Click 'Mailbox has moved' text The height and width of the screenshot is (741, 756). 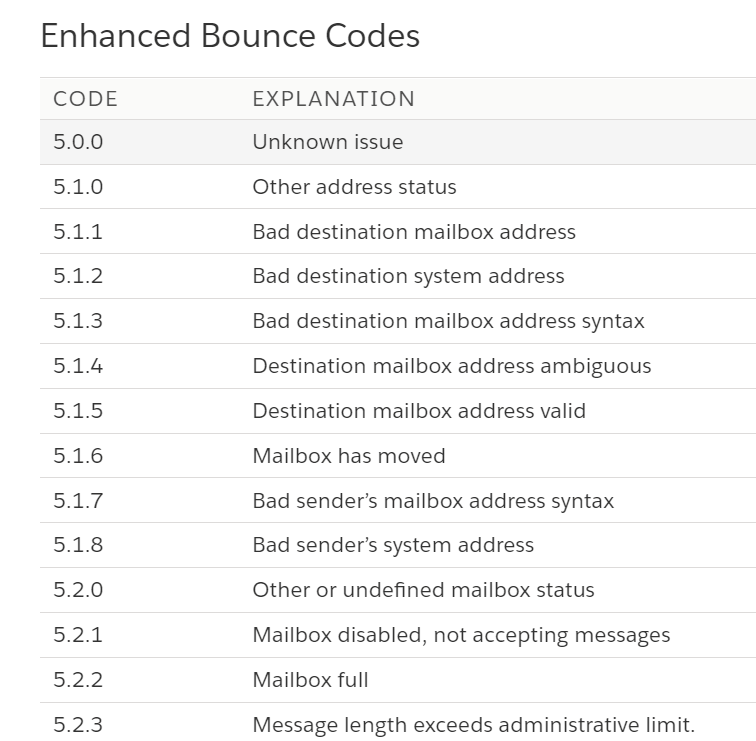click(x=349, y=456)
